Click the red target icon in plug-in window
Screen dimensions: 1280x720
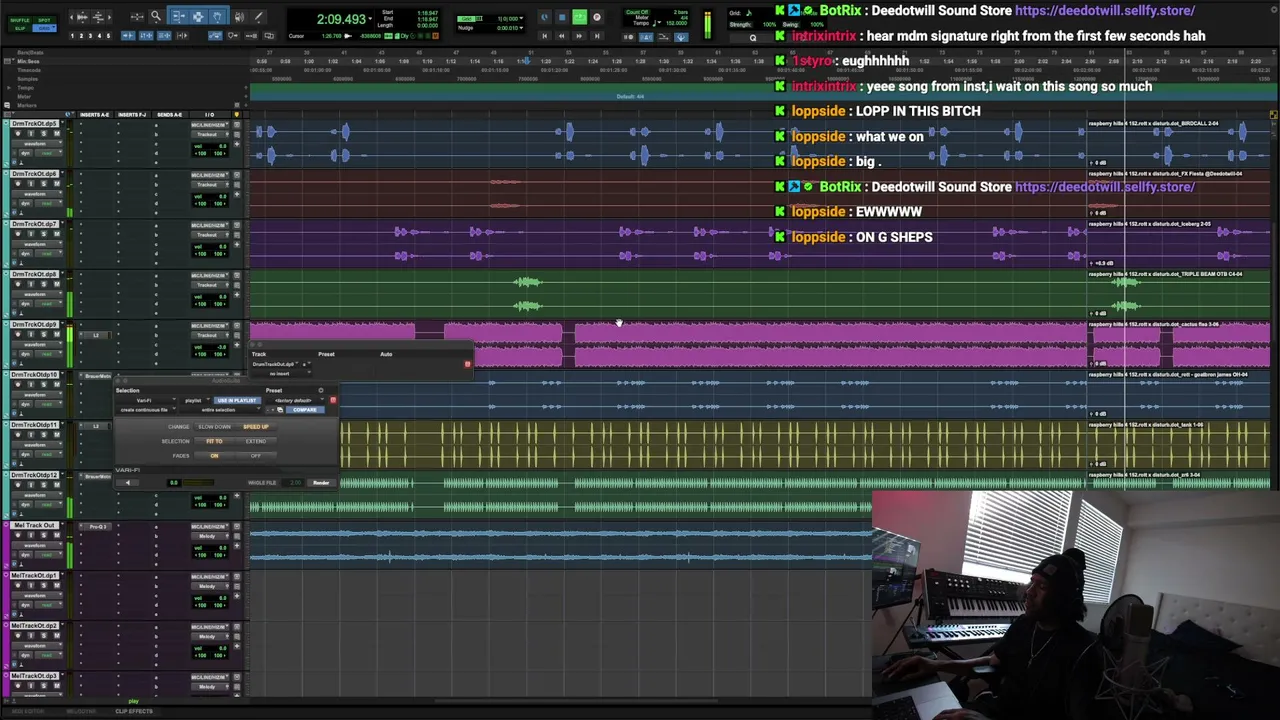click(467, 364)
